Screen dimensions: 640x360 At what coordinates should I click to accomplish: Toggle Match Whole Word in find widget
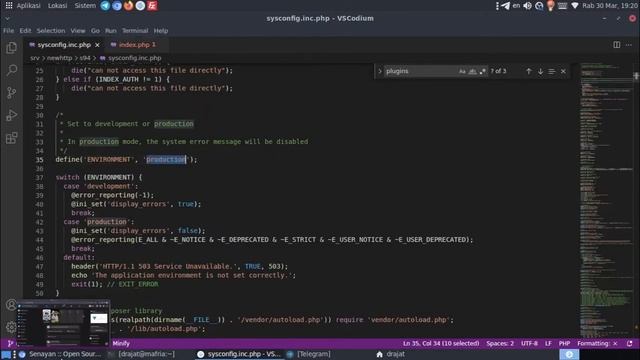click(472, 71)
